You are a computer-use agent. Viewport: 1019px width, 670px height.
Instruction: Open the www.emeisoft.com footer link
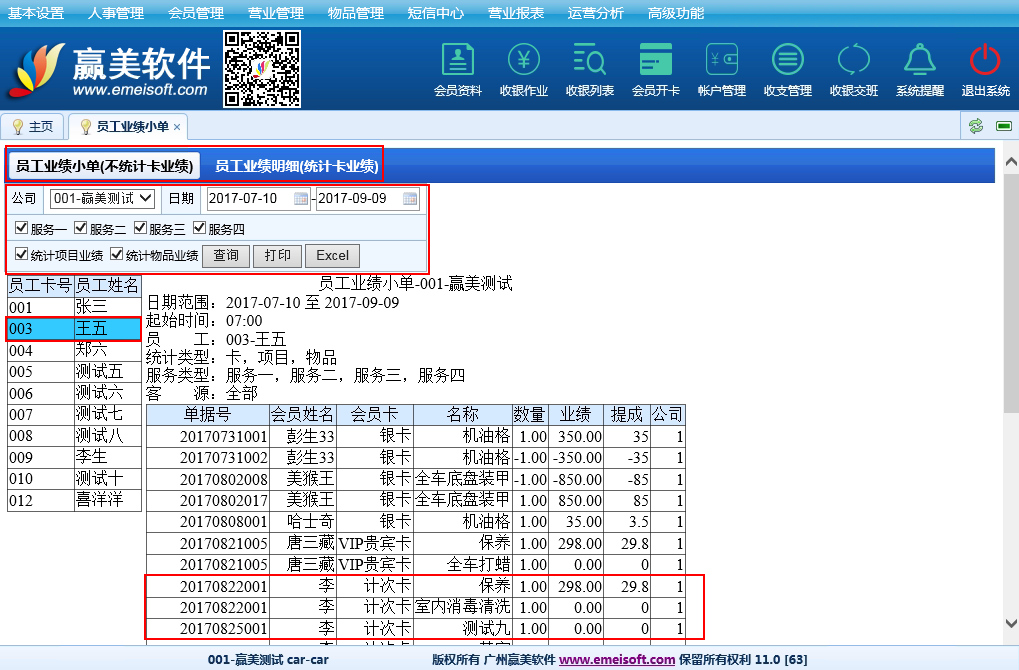(x=617, y=660)
